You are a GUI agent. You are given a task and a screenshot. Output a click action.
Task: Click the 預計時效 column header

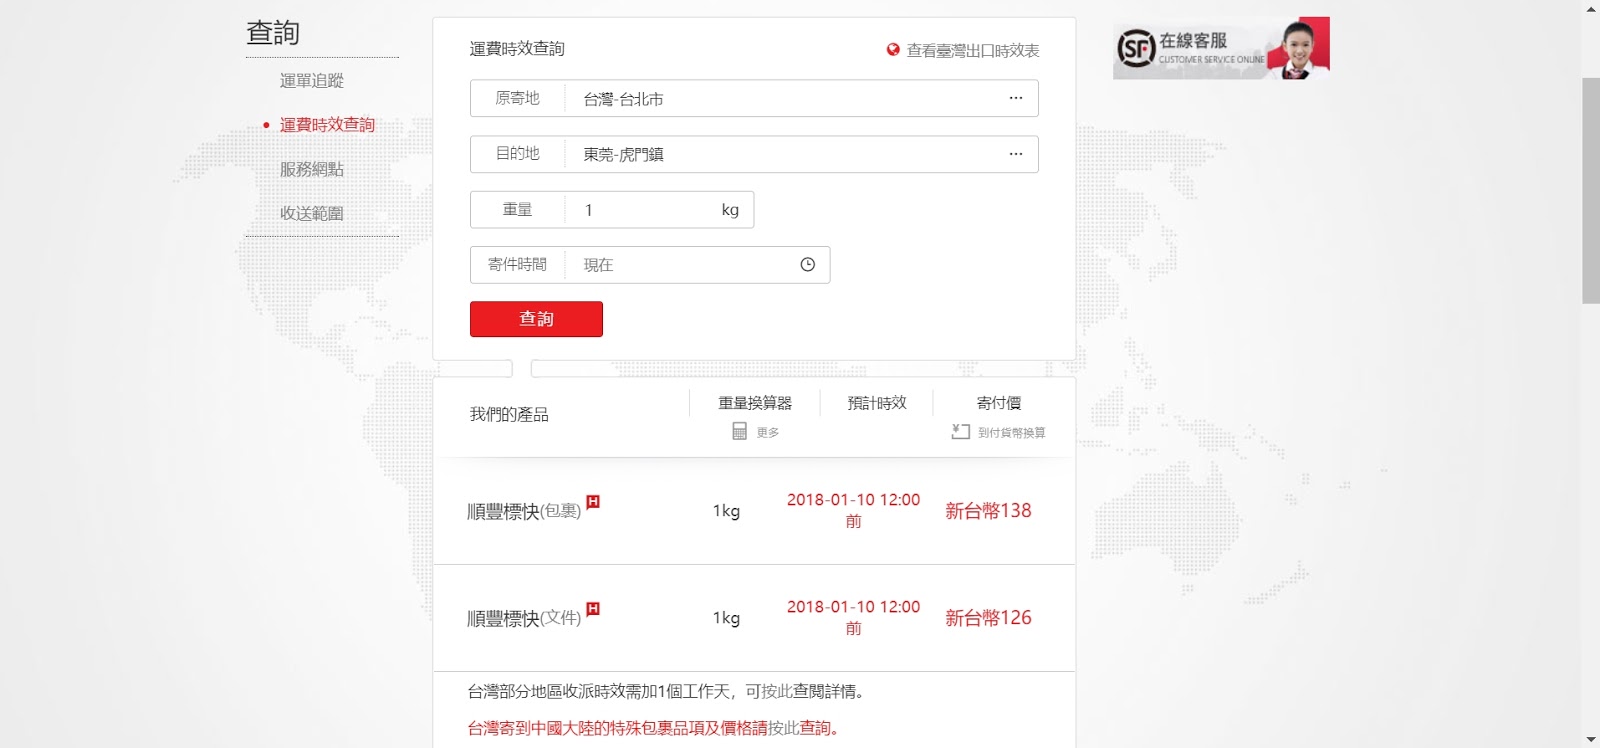pos(877,403)
